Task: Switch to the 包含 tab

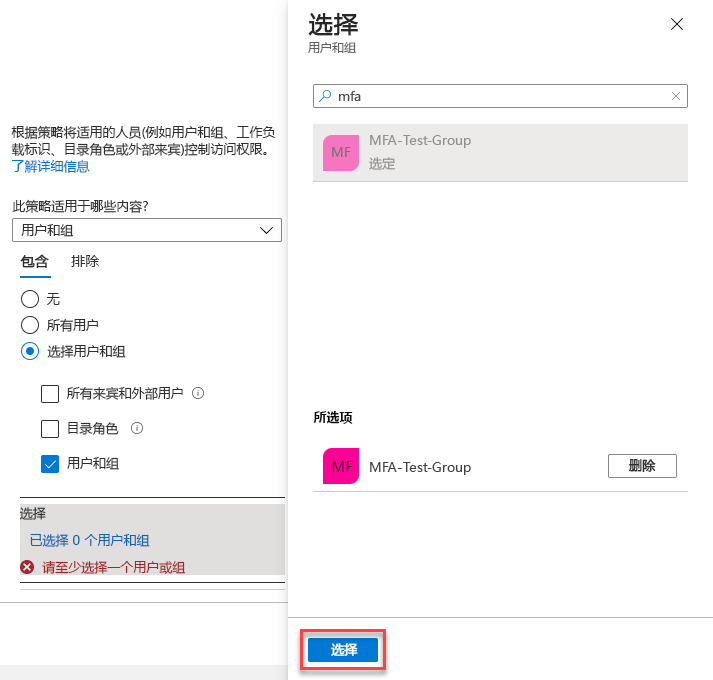Action: point(34,262)
